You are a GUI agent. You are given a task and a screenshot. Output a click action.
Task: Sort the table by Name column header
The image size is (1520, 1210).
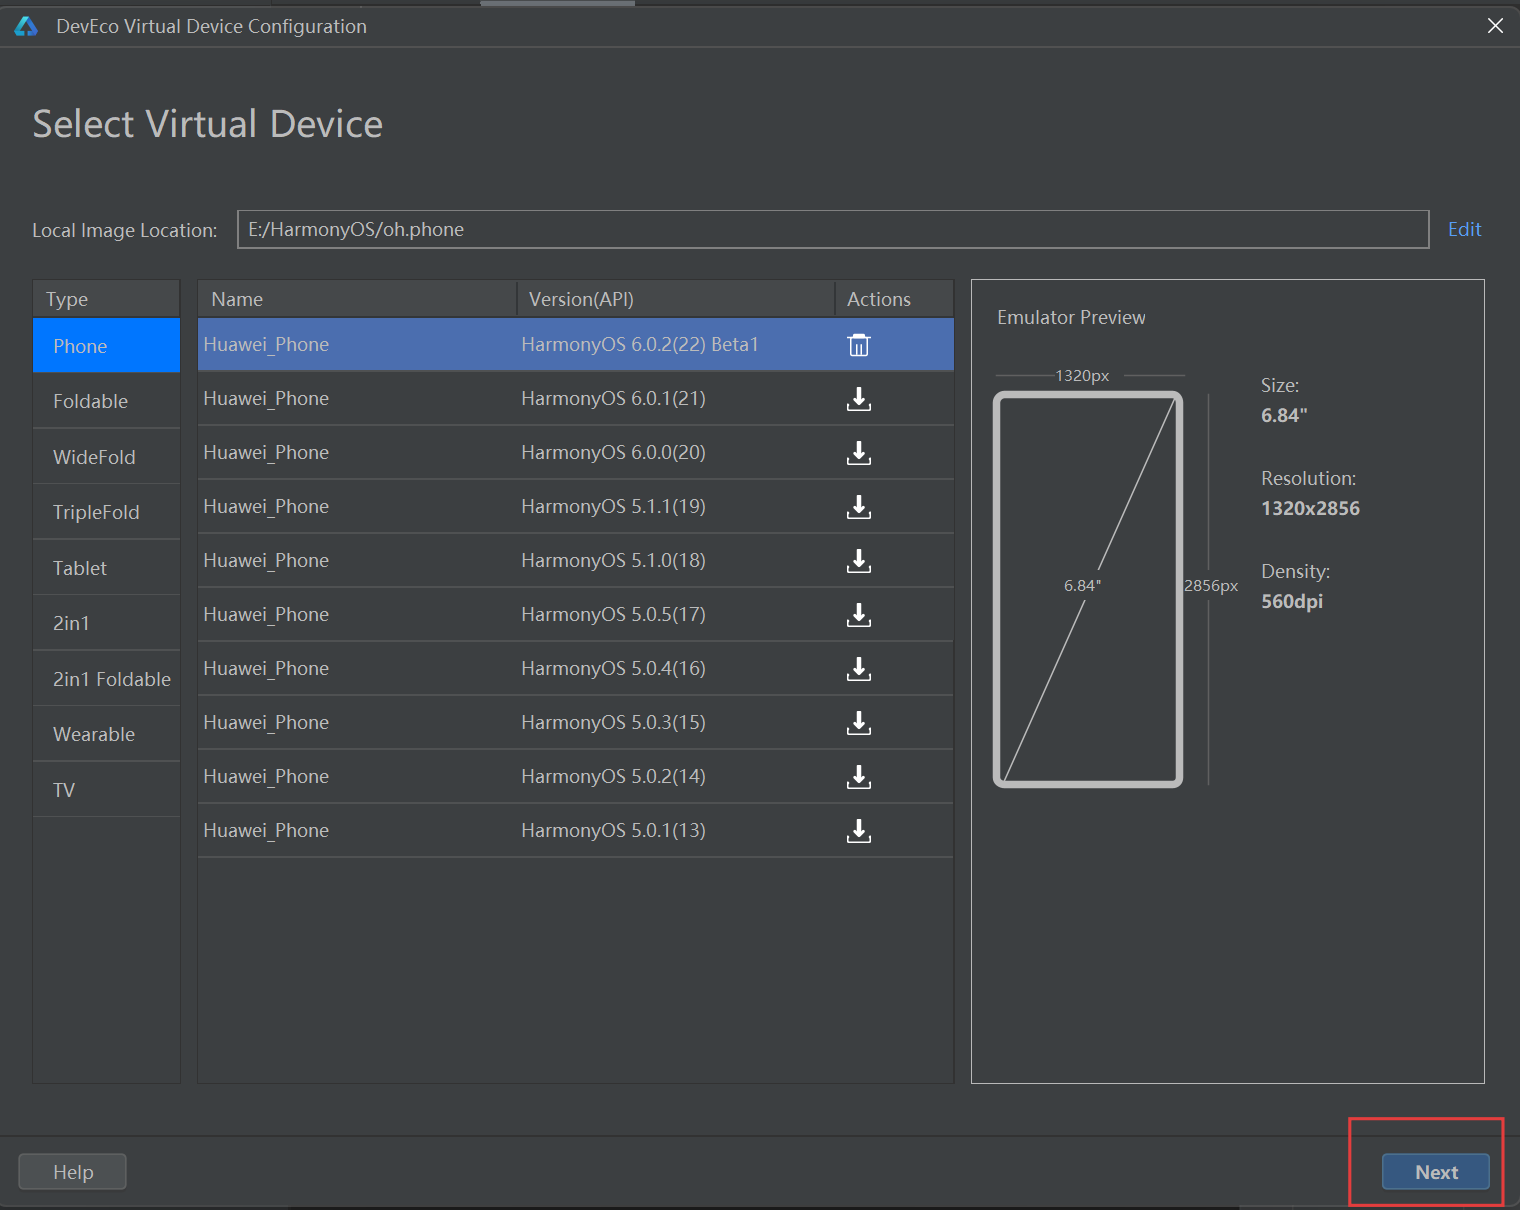click(357, 299)
